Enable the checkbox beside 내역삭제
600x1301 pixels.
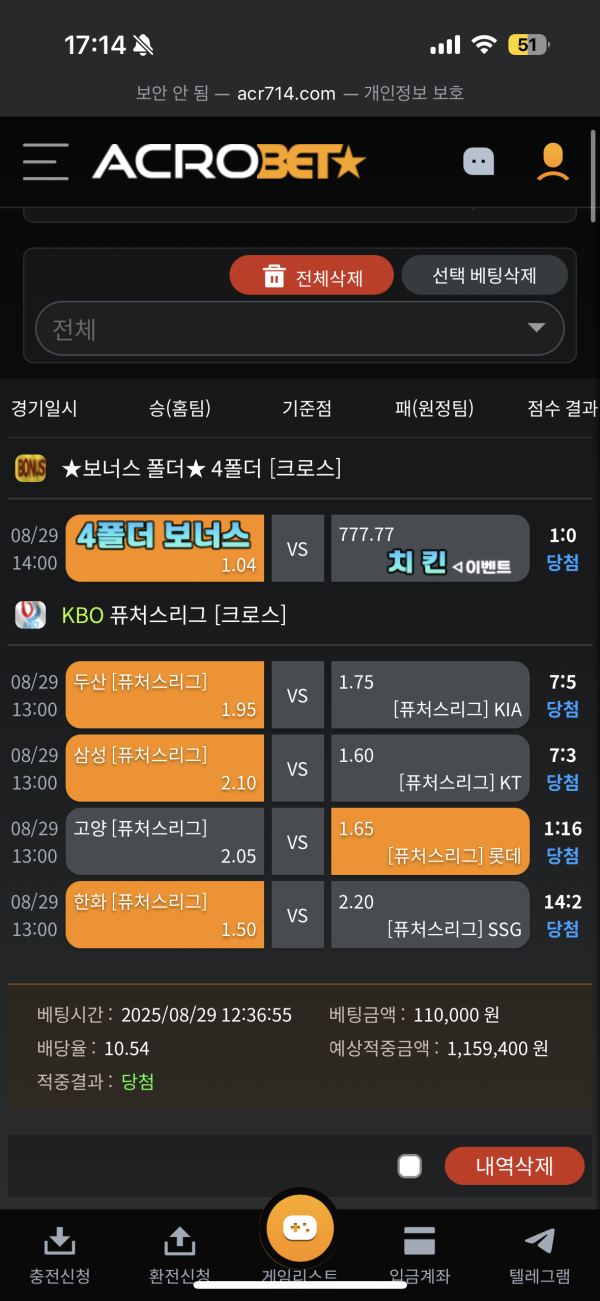point(409,1165)
